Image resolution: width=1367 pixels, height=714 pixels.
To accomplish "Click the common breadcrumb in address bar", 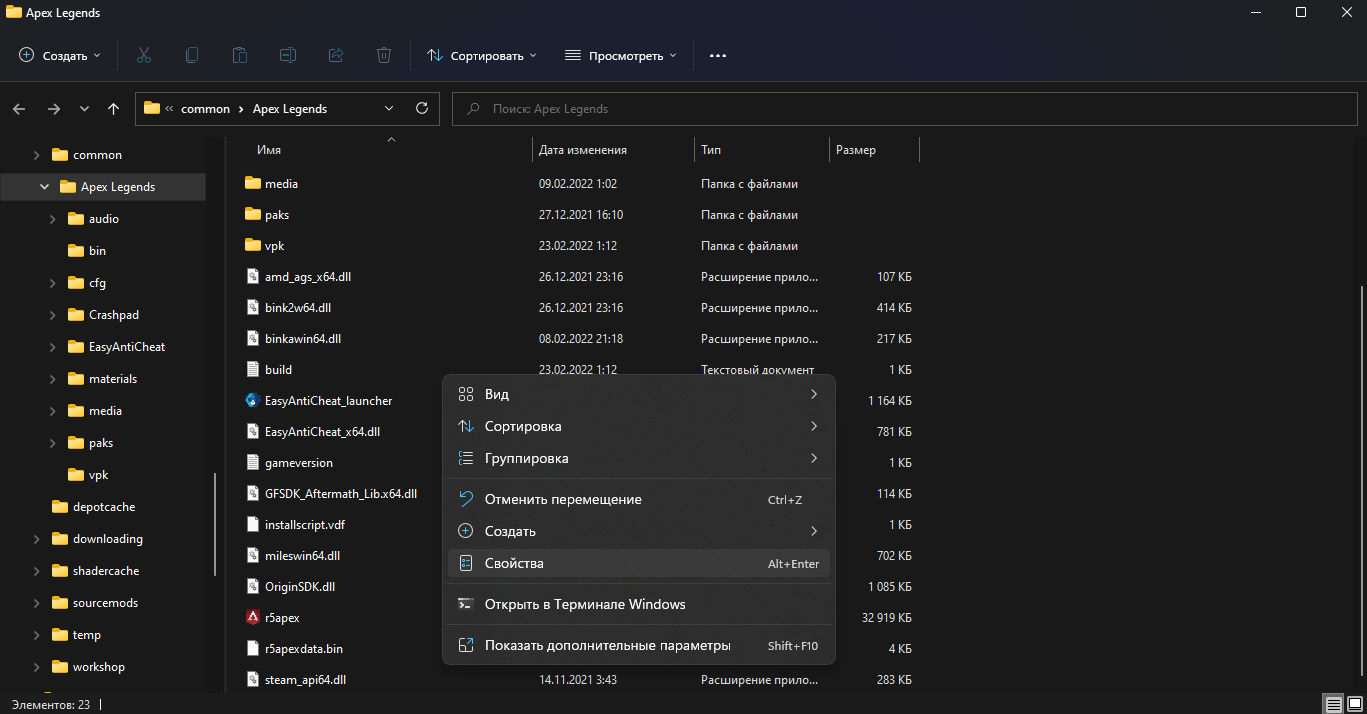I will [x=205, y=109].
